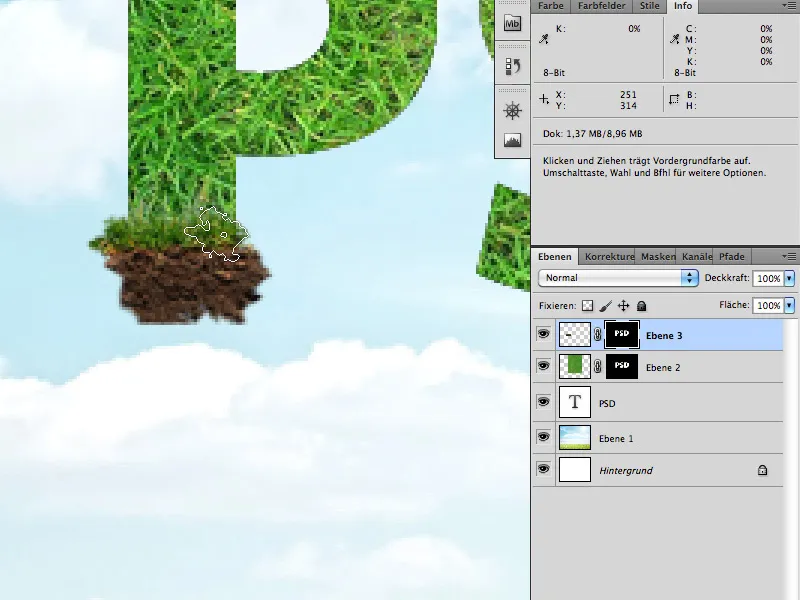Screen dimensions: 800x600
Task: Click the crosshair coordinates icon in Info panel
Action: pyautogui.click(x=544, y=99)
